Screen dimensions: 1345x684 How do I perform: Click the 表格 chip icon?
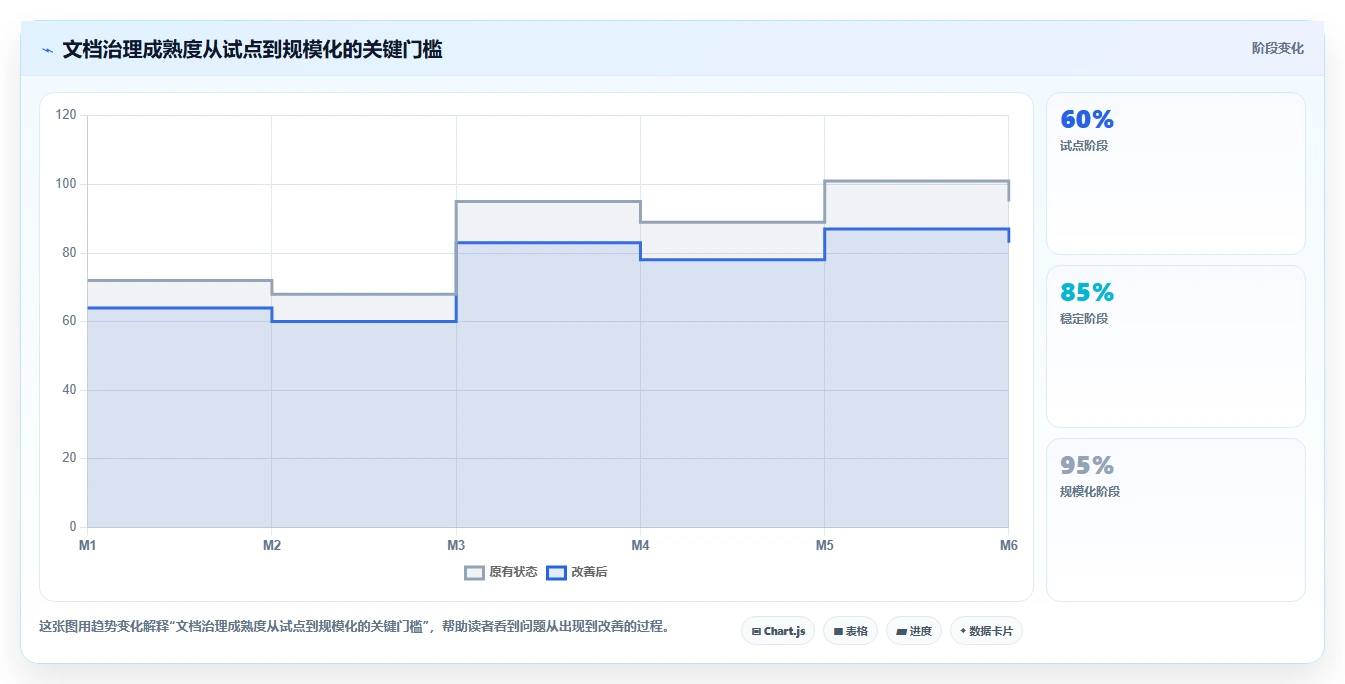coord(838,632)
